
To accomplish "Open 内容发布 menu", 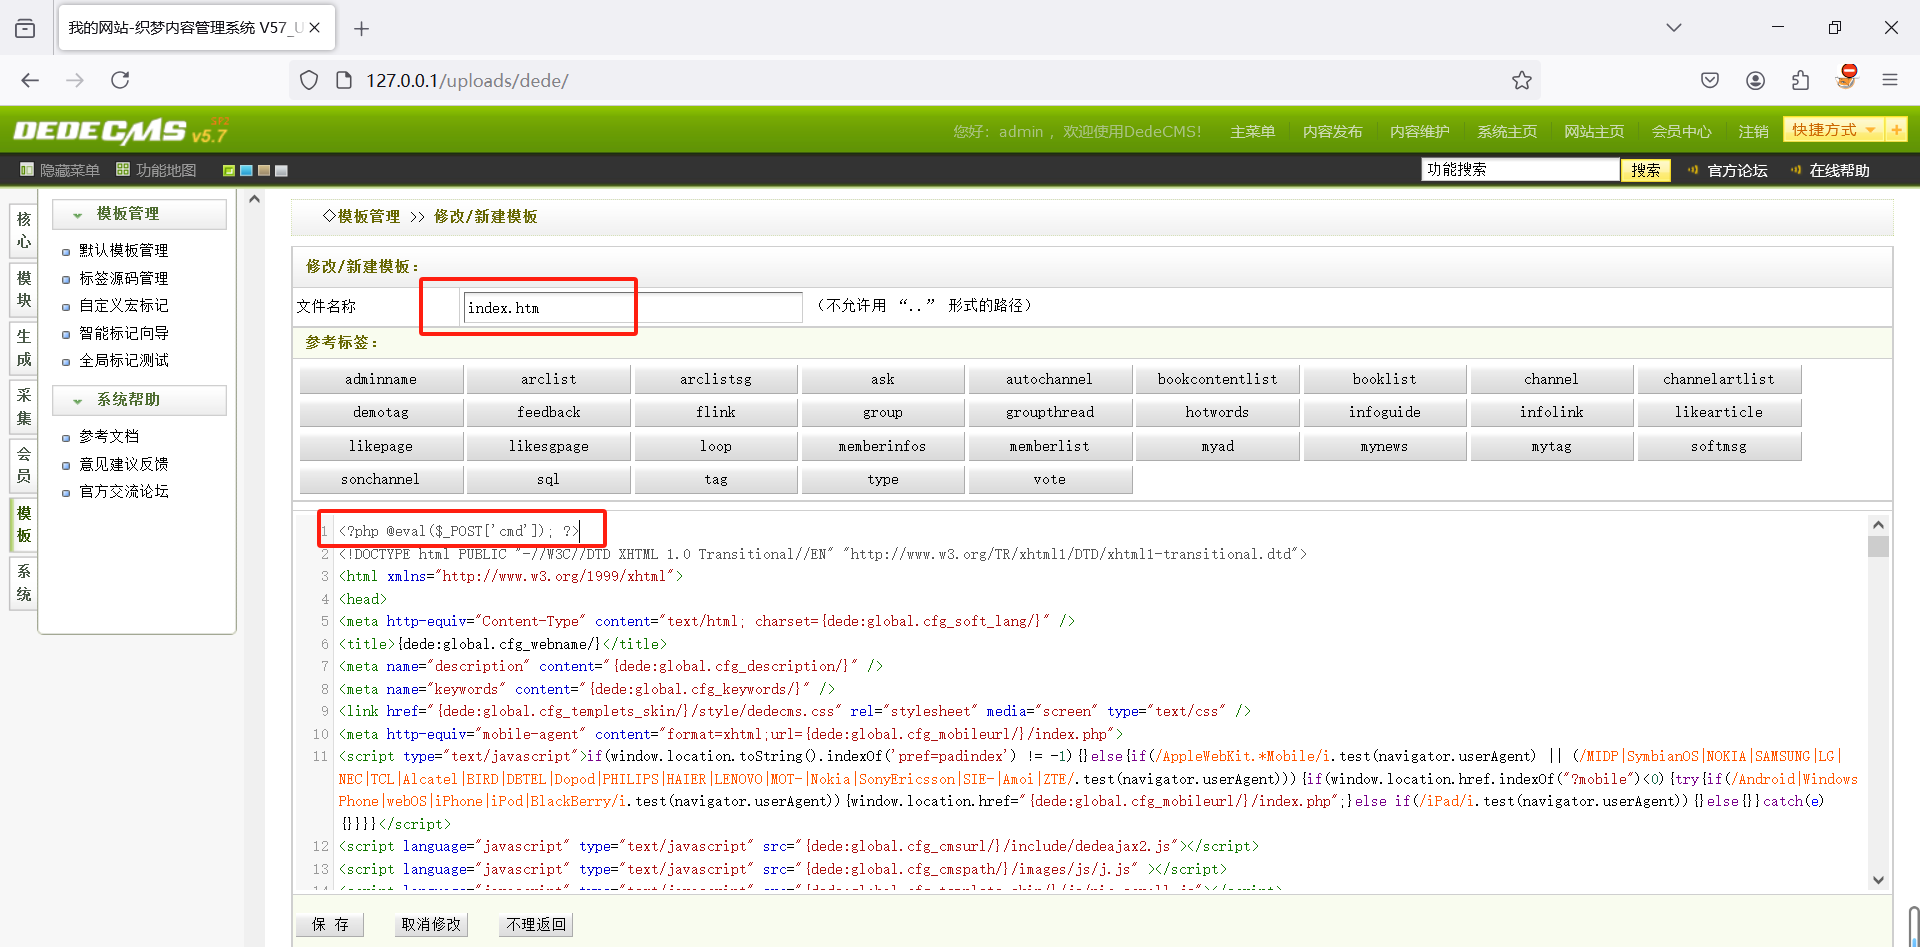I will click(x=1332, y=131).
